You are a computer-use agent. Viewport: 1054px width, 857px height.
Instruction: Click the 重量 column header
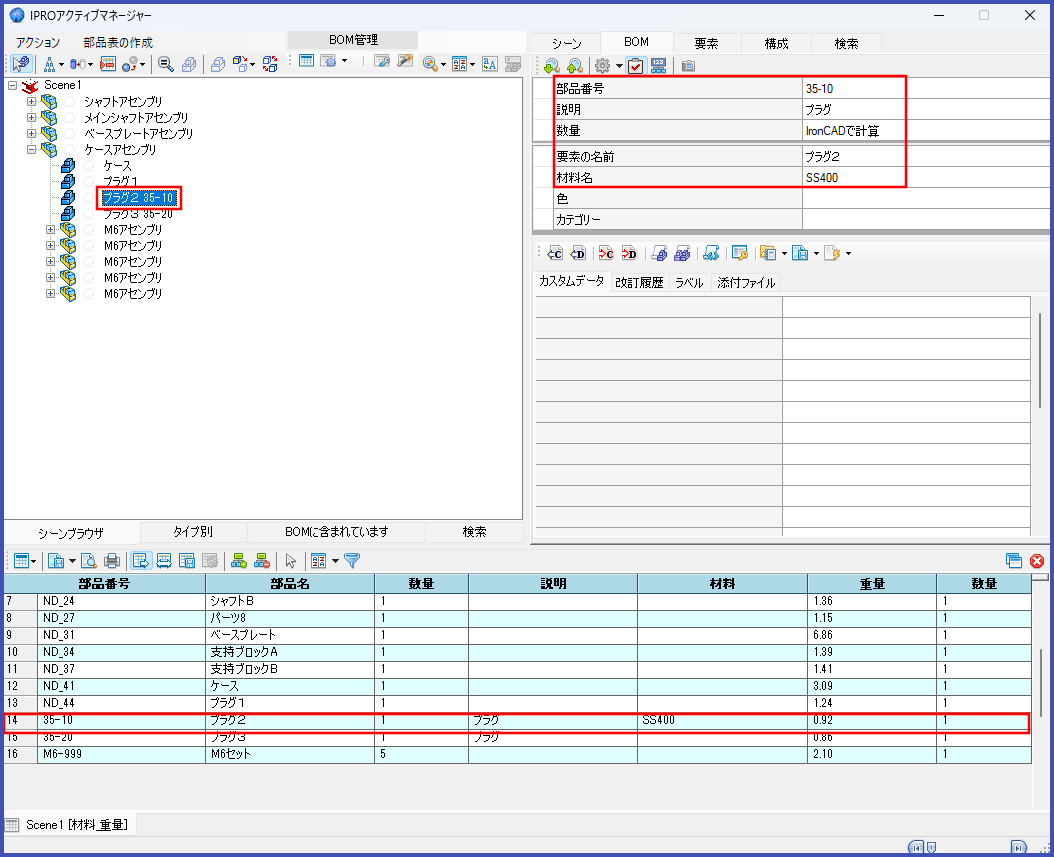point(871,584)
